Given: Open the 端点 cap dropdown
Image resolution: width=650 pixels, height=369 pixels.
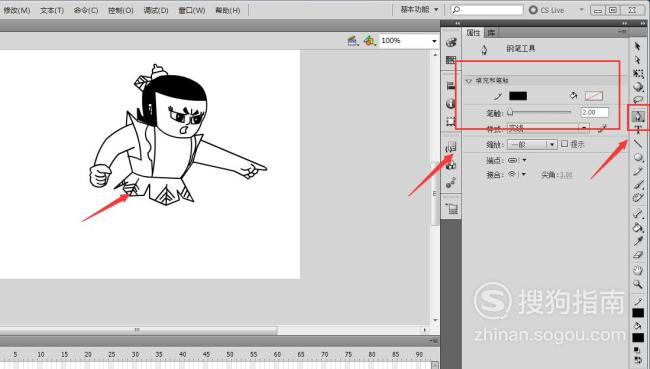Looking at the screenshot, I should [517, 160].
